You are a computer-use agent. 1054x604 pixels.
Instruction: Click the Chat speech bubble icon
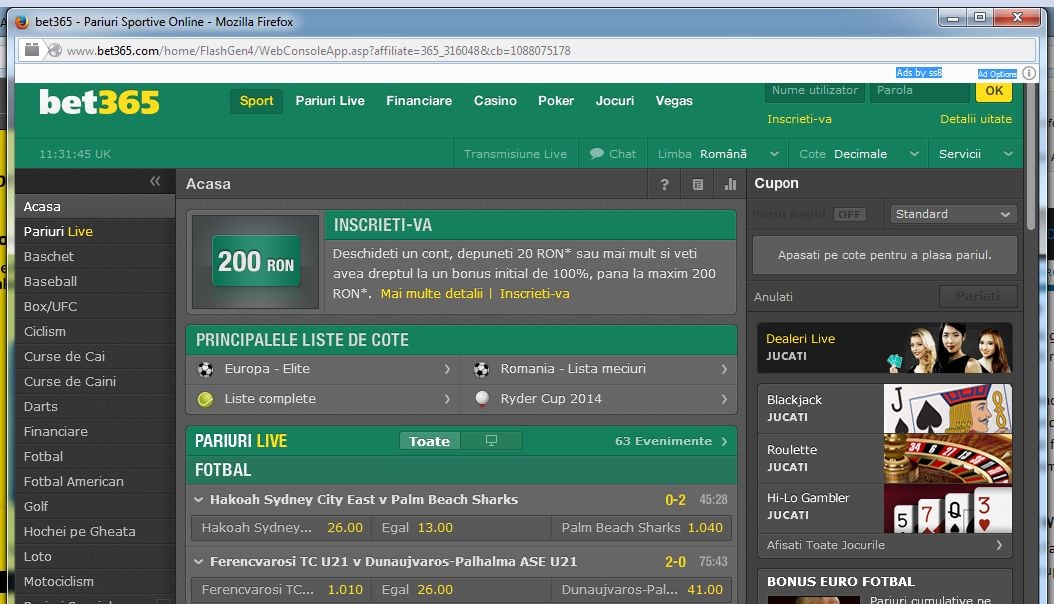596,153
